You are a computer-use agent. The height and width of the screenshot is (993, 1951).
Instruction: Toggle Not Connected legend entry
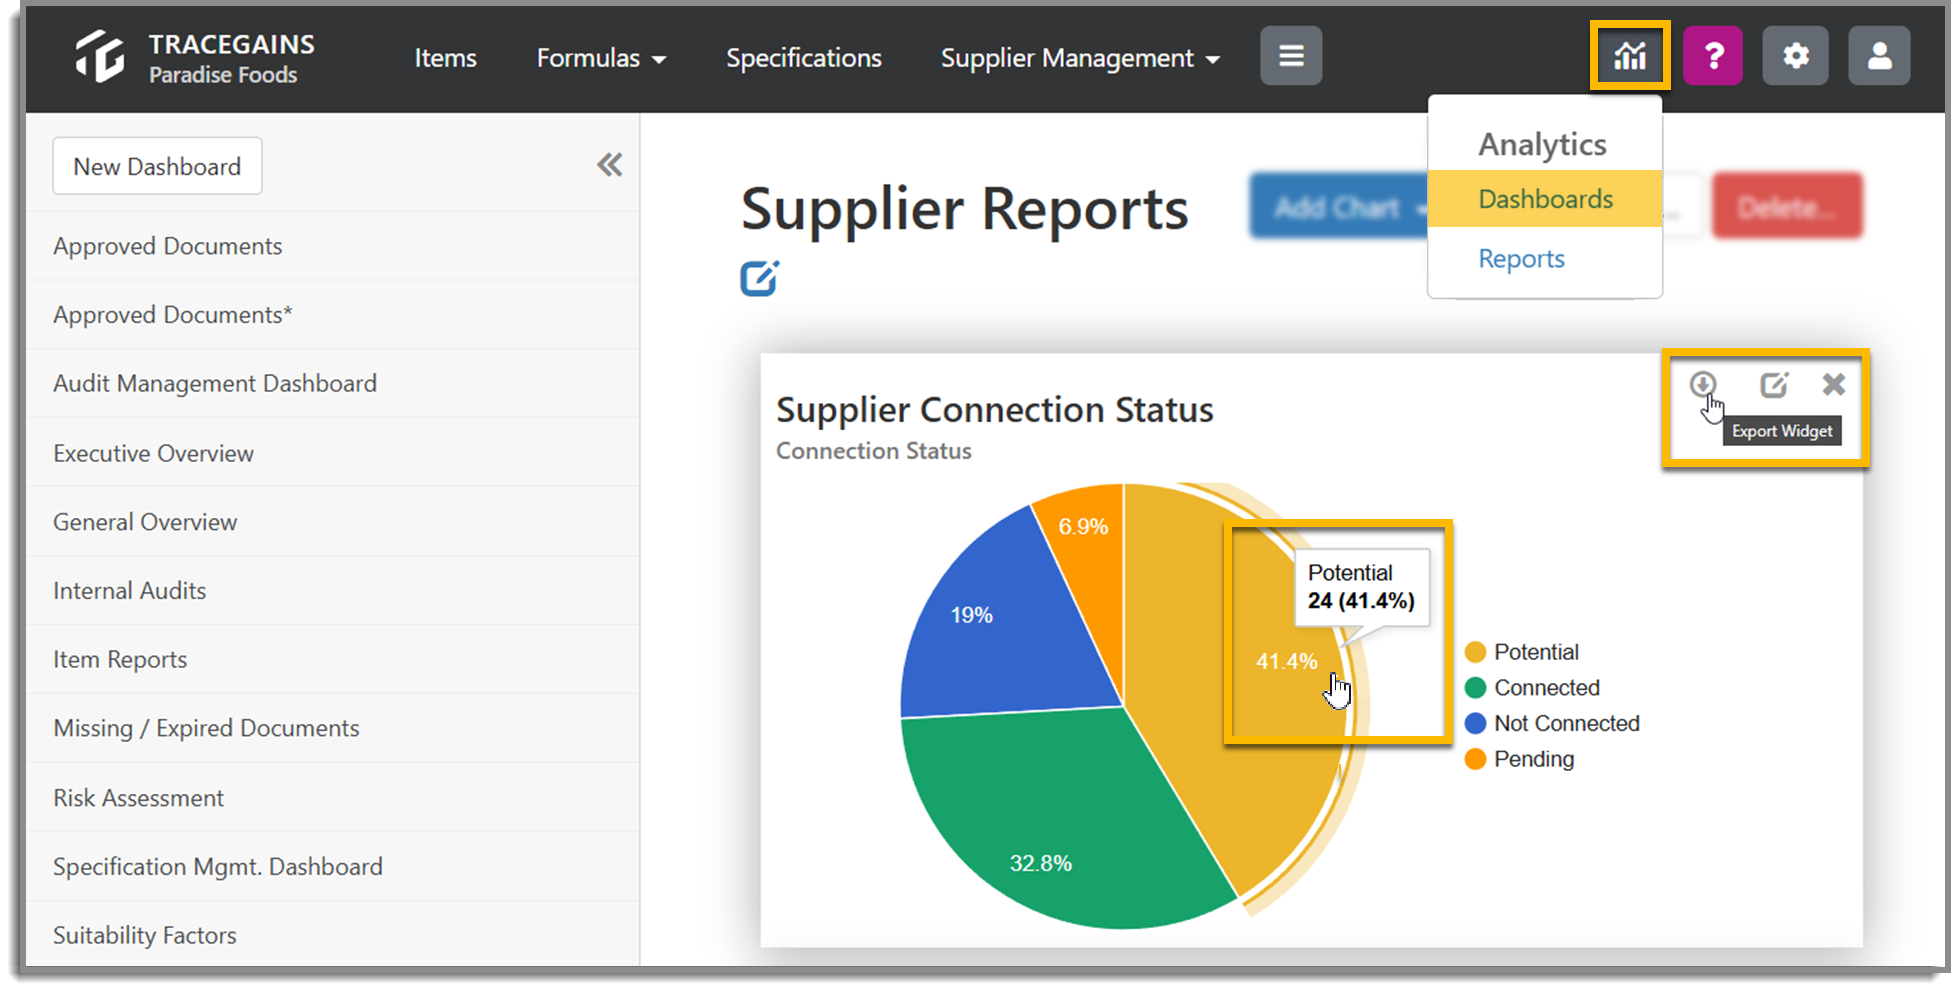coord(1552,723)
